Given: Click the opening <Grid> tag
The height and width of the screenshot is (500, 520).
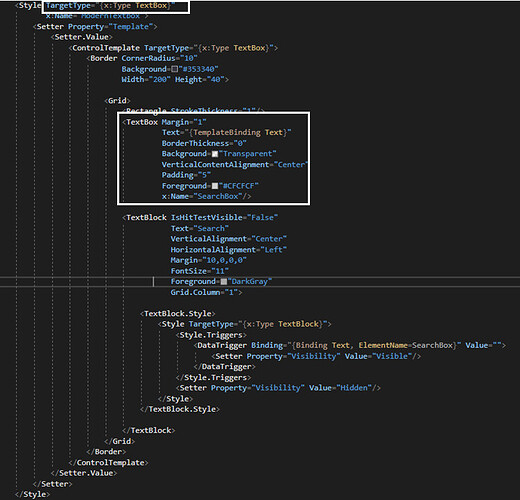Looking at the screenshot, I should coord(117,101).
